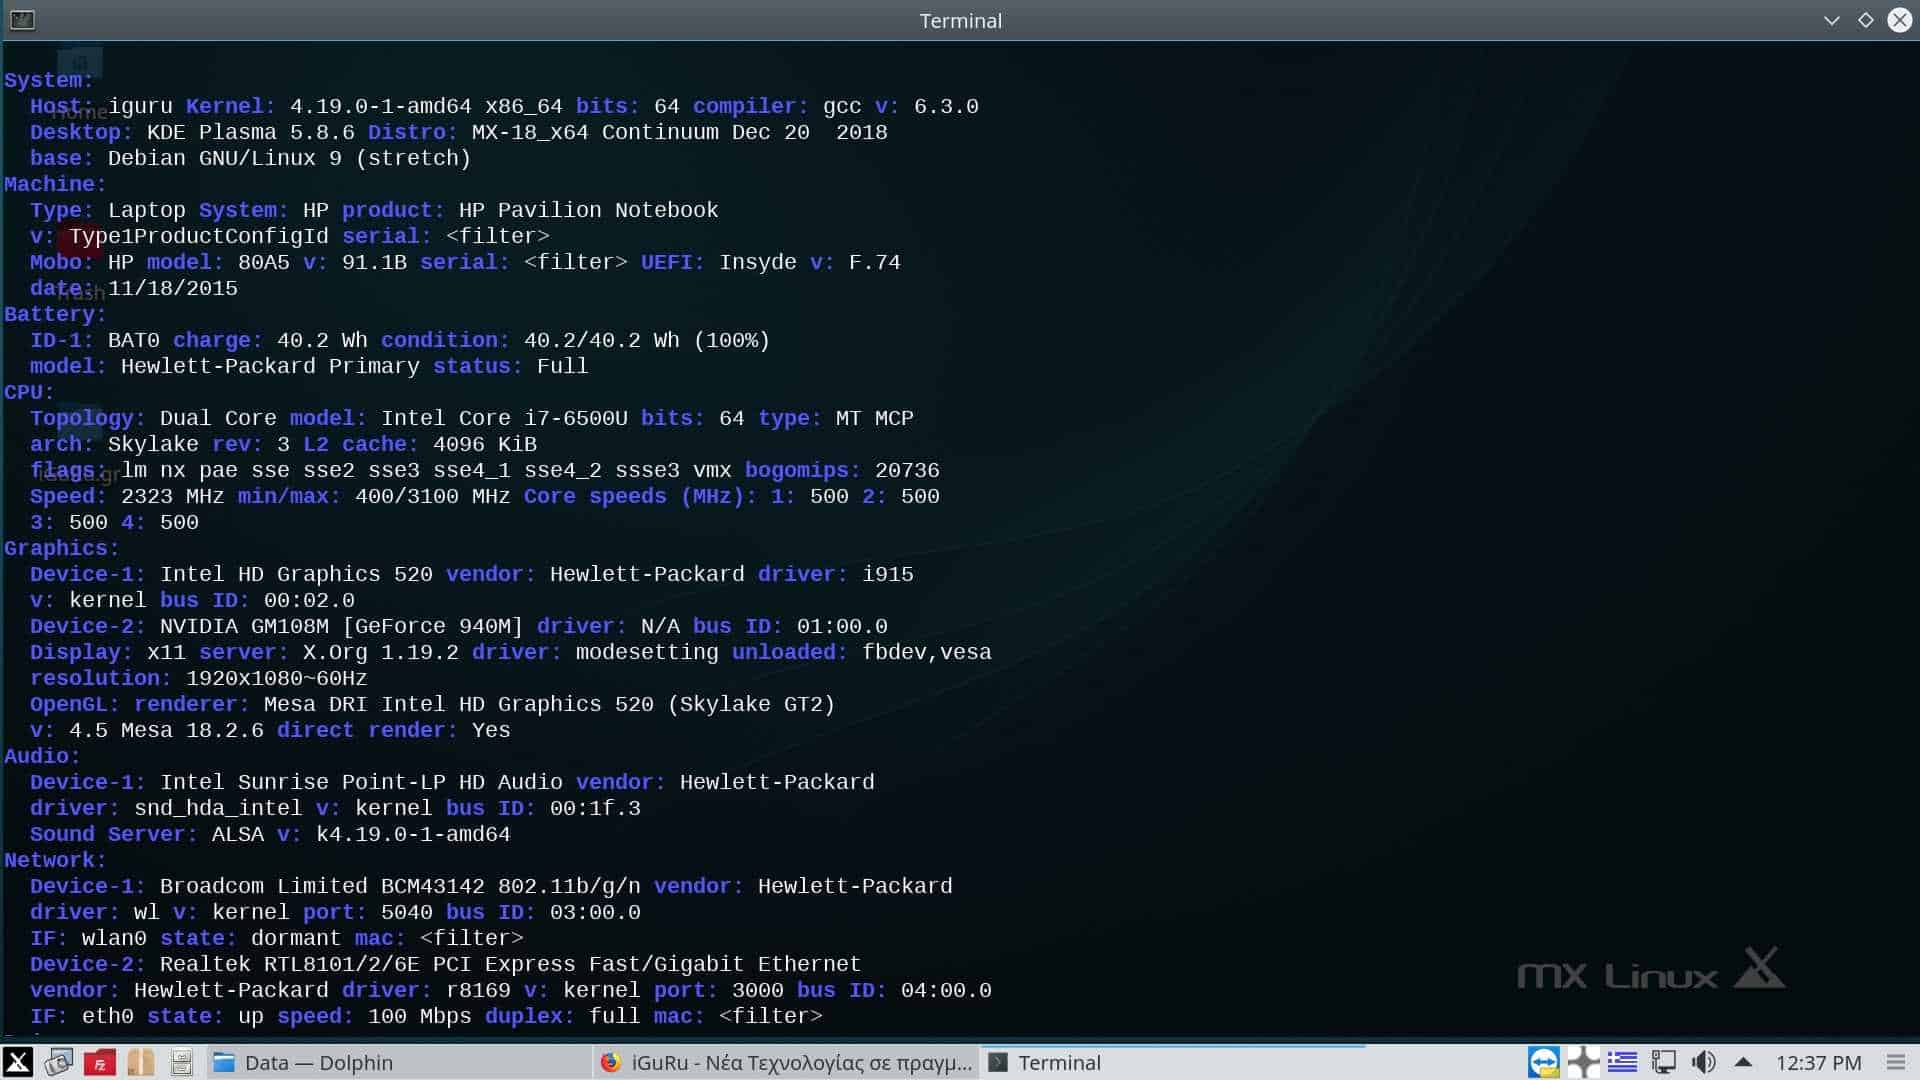Click the UEFI 'Insyde' value
The width and height of the screenshot is (1920, 1080).
click(x=758, y=262)
